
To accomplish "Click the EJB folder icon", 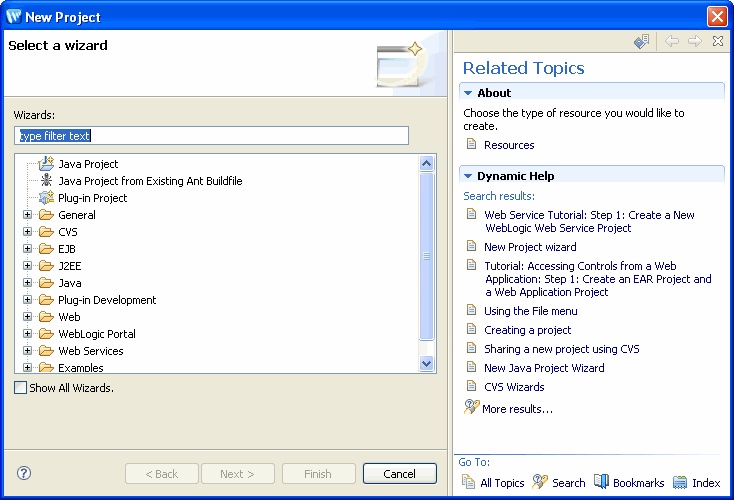I will coord(46,249).
